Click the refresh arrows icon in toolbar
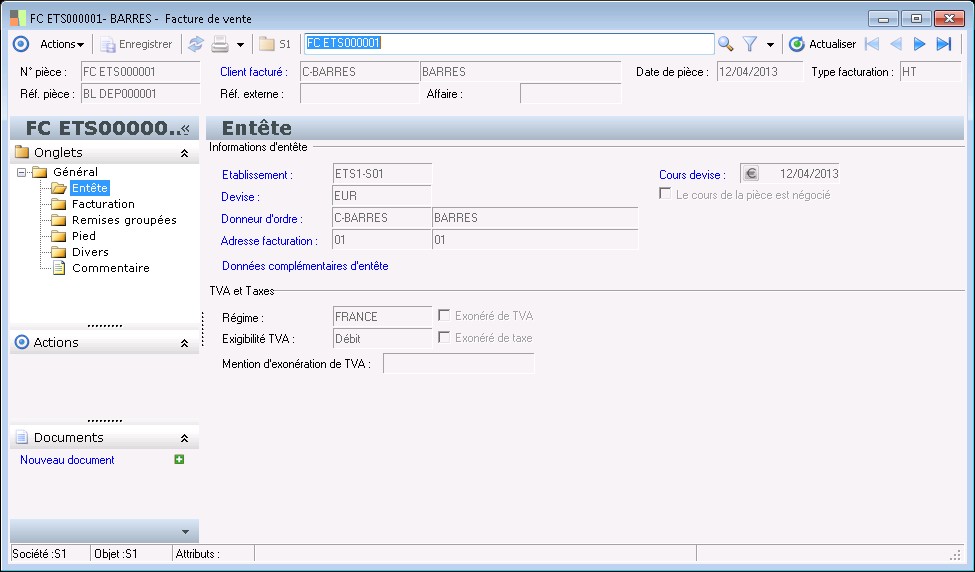The width and height of the screenshot is (975, 572). tap(196, 44)
